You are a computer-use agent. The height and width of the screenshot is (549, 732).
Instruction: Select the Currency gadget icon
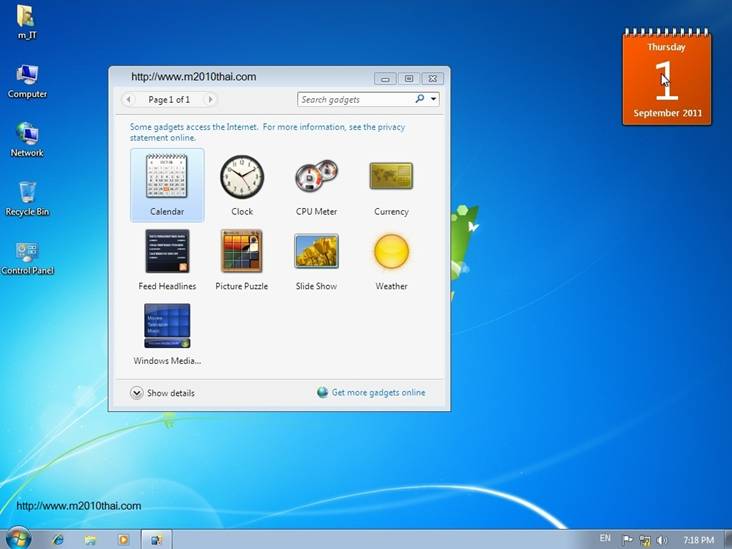(391, 176)
